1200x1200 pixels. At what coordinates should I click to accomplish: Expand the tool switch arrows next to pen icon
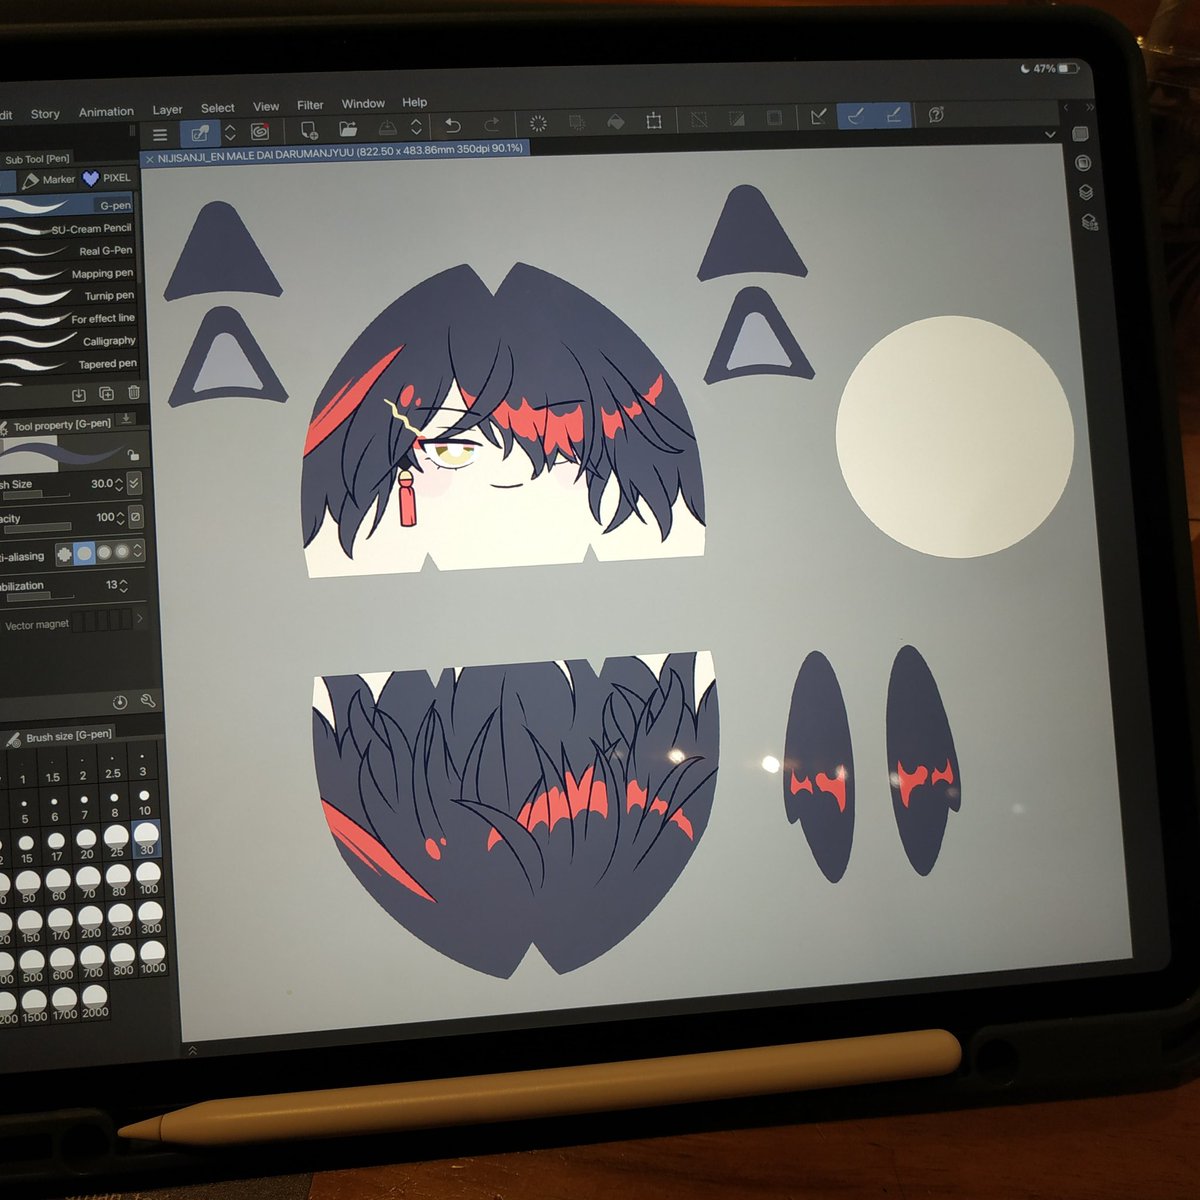coord(230,132)
